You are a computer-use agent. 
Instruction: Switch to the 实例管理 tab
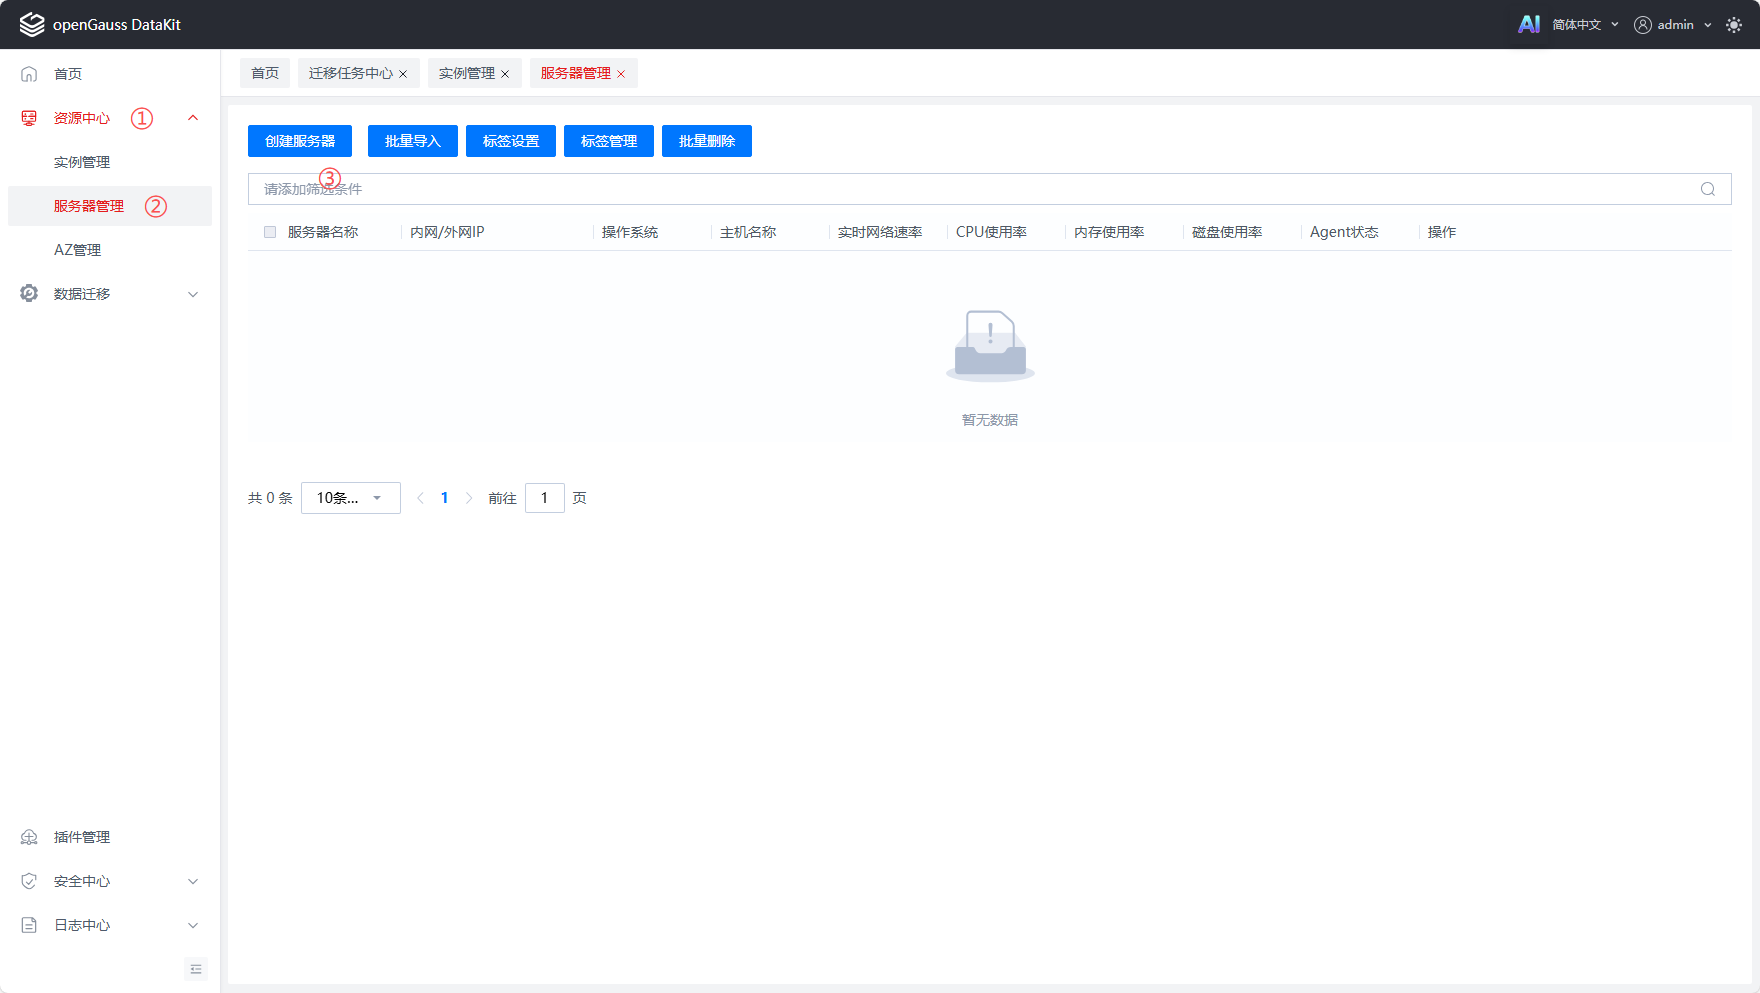coord(467,73)
